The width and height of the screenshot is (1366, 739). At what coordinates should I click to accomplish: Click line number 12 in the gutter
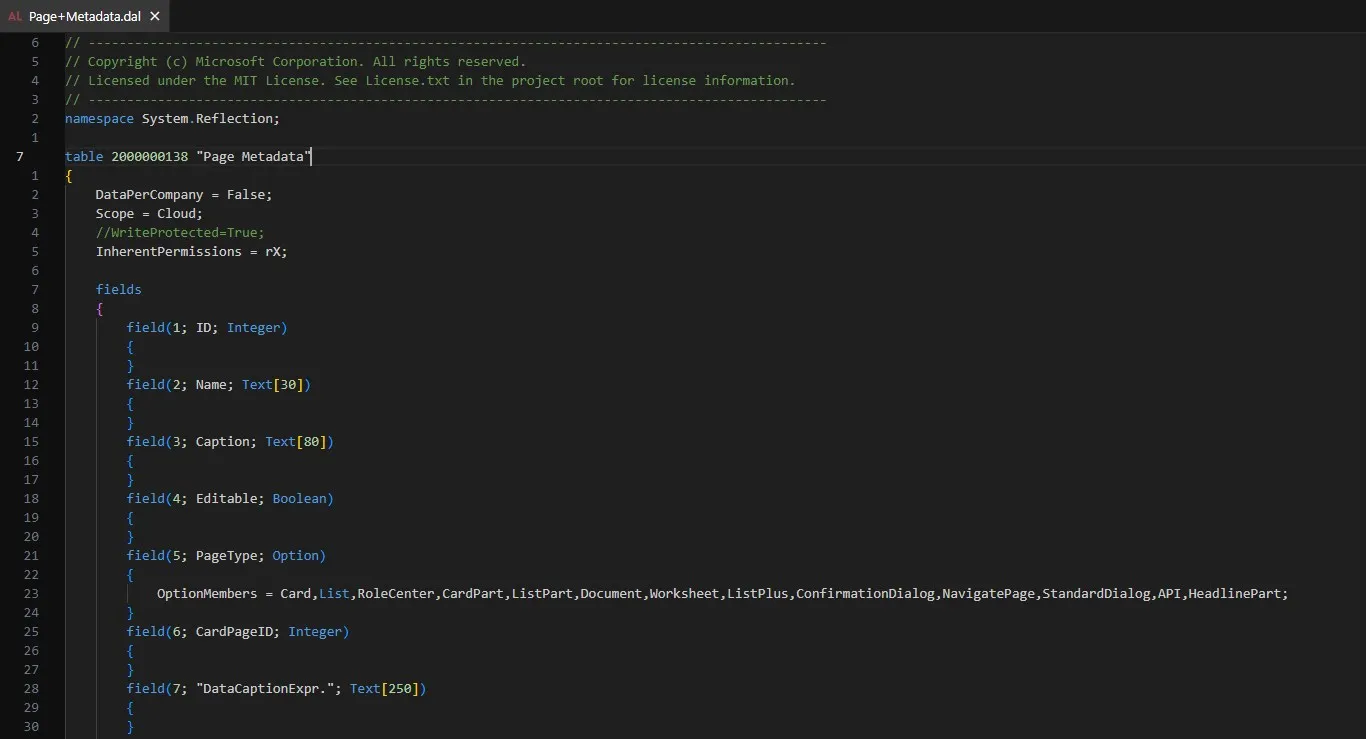tap(30, 384)
